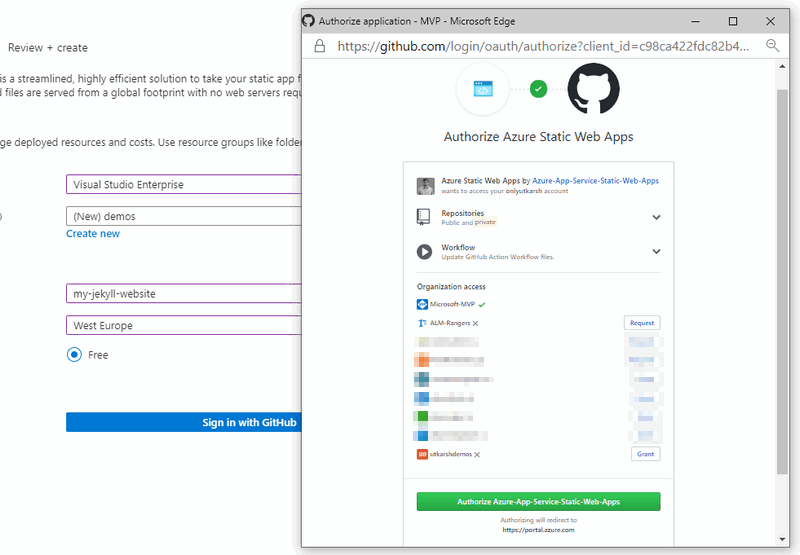Click the Authorize Azure Static Web Apps heading
800x555 pixels.
coord(538,137)
